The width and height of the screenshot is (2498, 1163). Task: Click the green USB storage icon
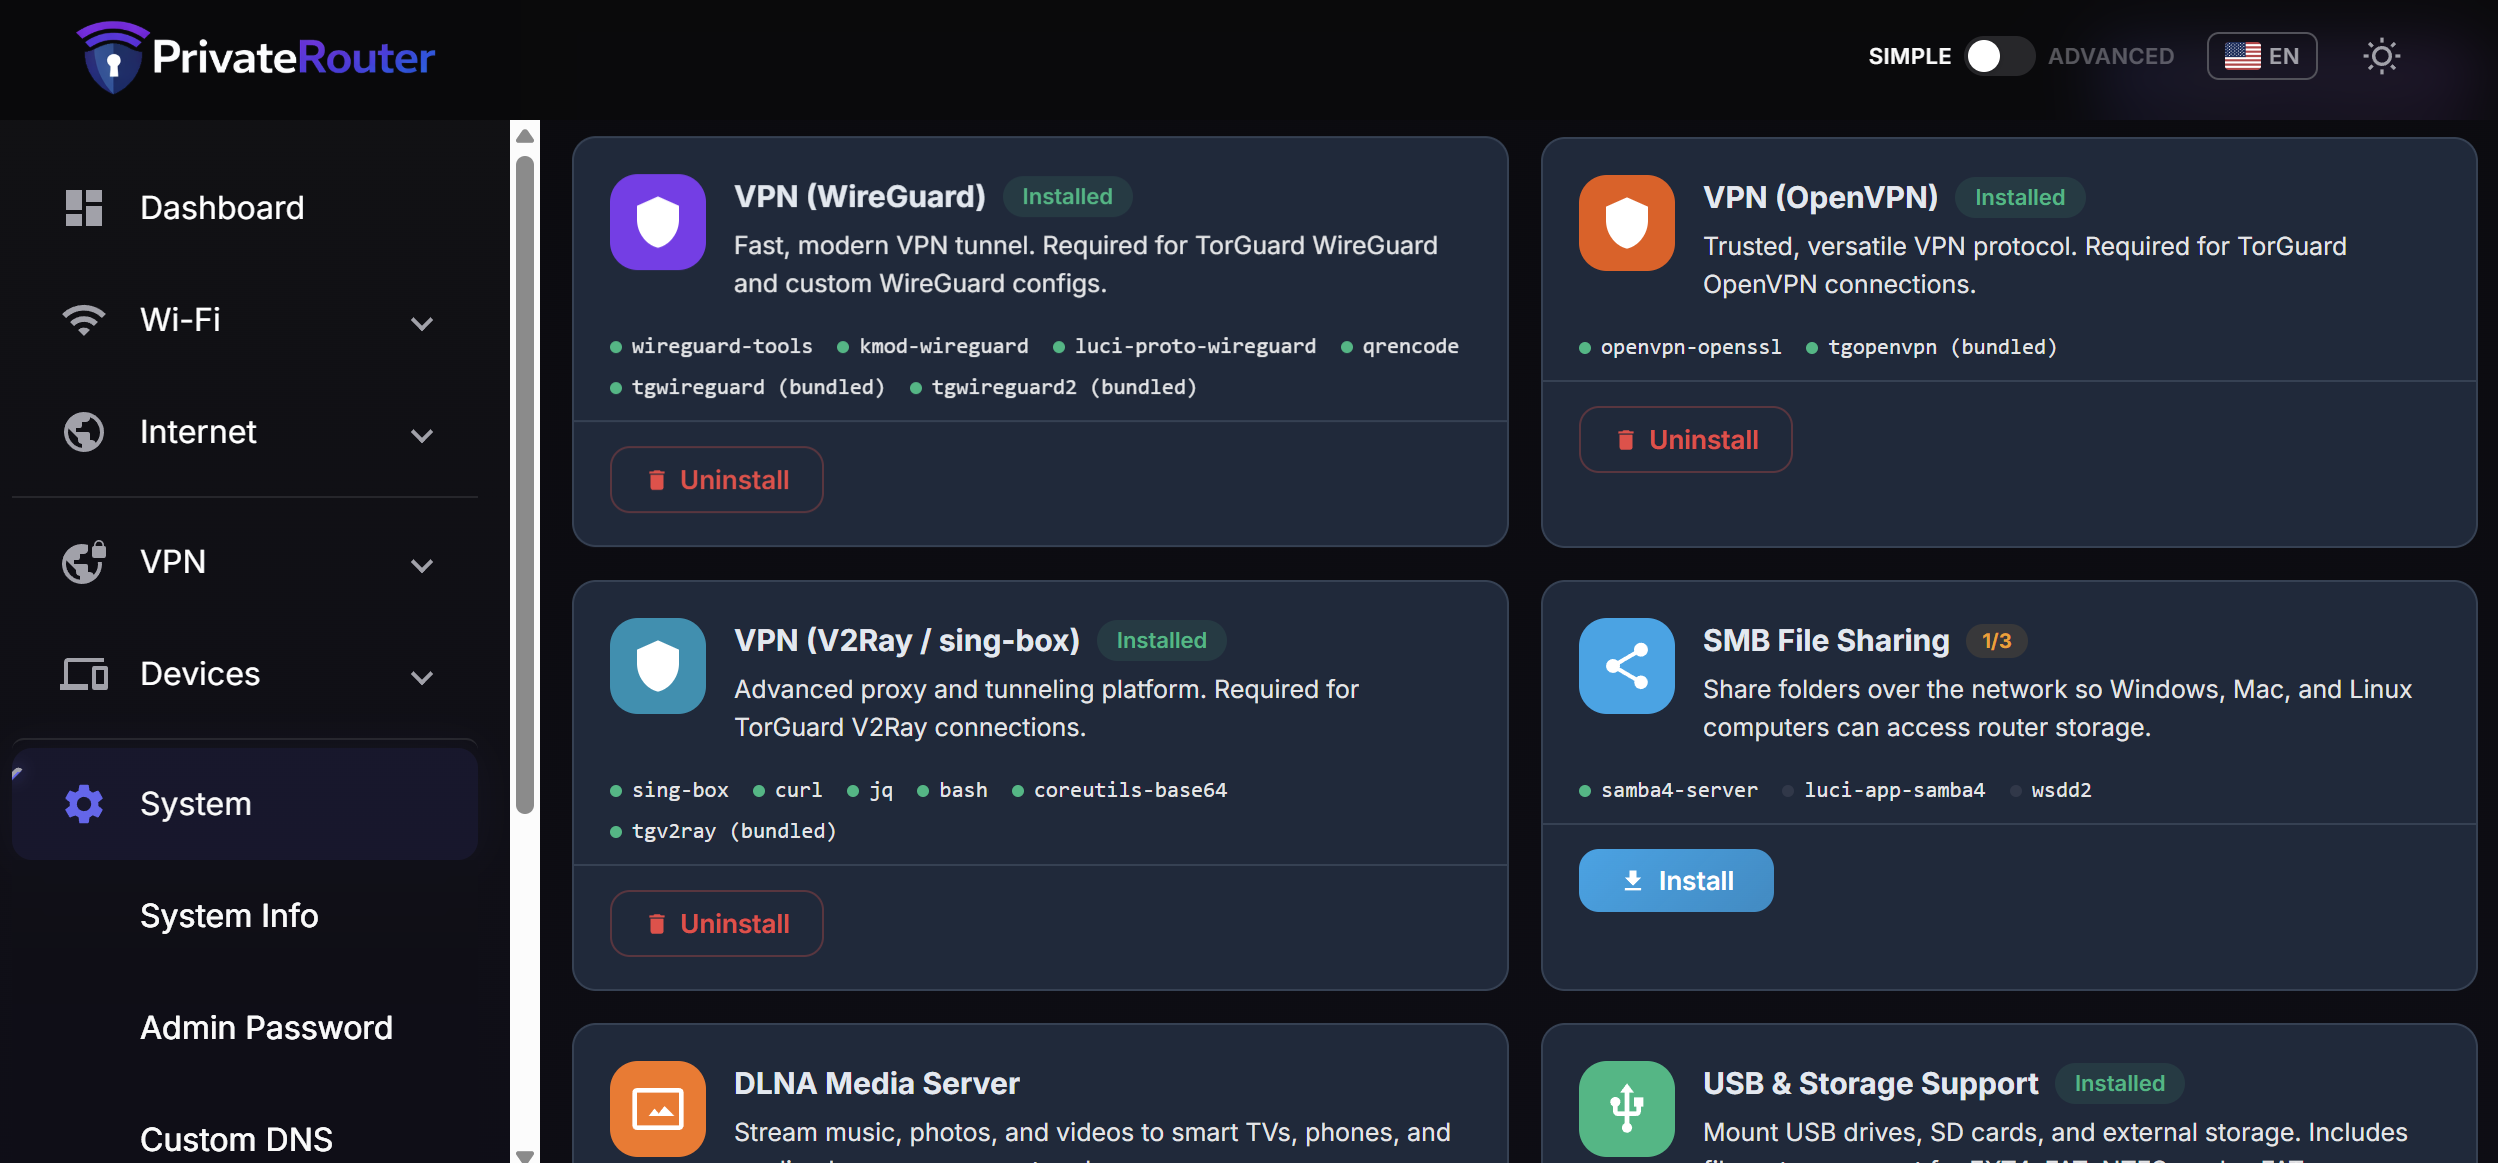(1627, 1109)
